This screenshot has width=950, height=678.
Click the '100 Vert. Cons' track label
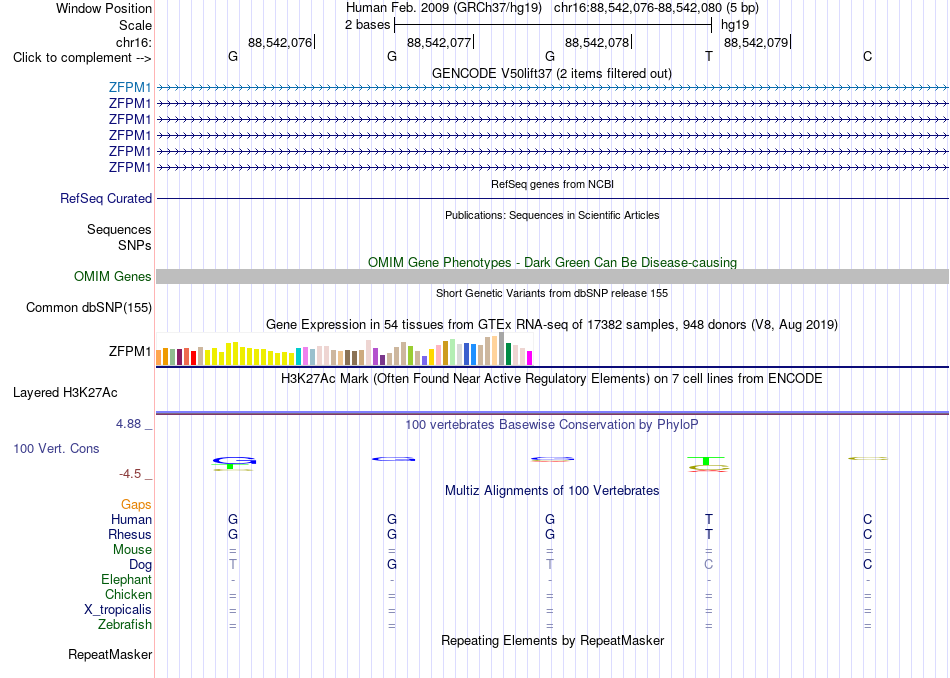(x=56, y=448)
